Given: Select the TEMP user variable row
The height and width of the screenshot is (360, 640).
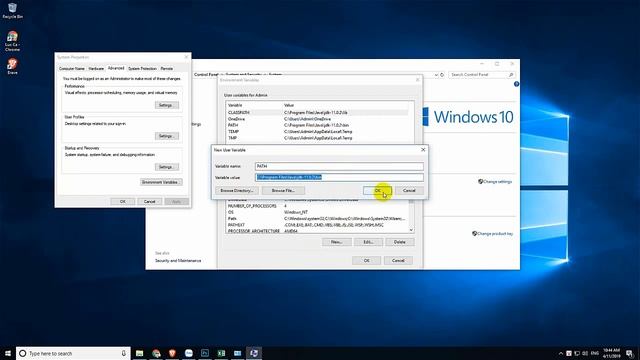Looking at the screenshot, I should 317,131.
